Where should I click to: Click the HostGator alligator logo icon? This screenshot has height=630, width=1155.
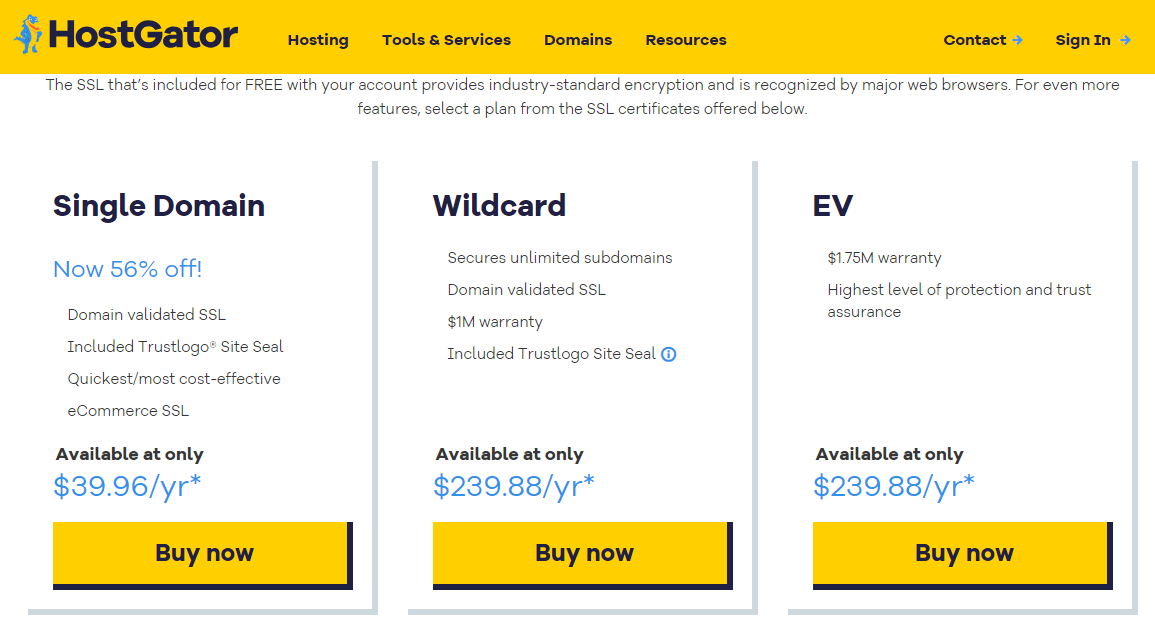click(x=33, y=33)
